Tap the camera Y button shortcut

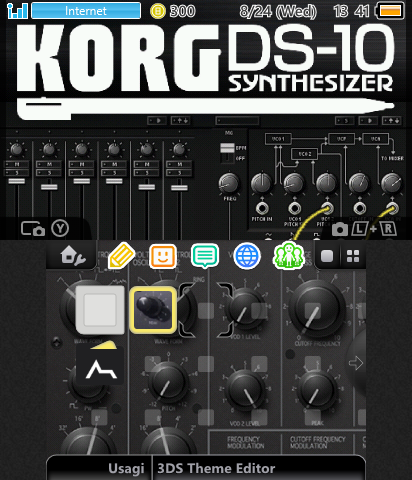(45, 228)
